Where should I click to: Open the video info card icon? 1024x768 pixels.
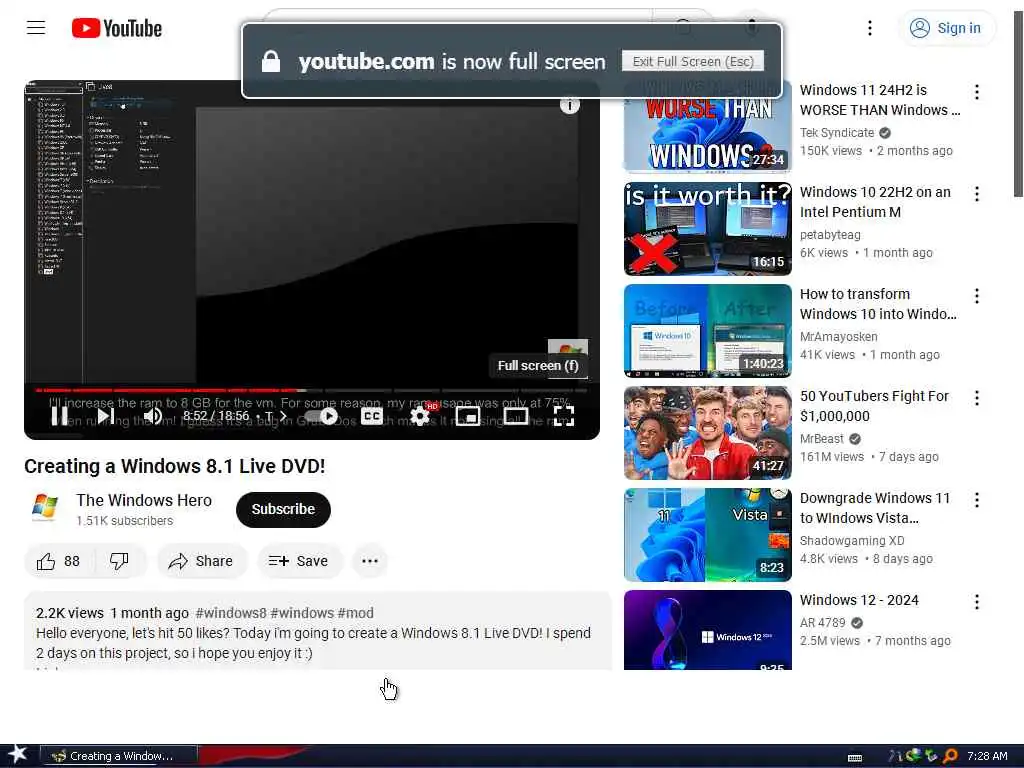click(x=569, y=105)
